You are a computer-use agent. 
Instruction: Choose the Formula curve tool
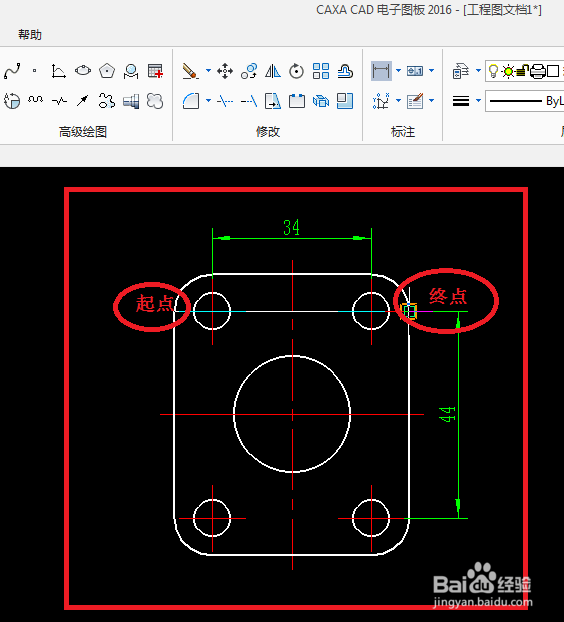coord(59,71)
